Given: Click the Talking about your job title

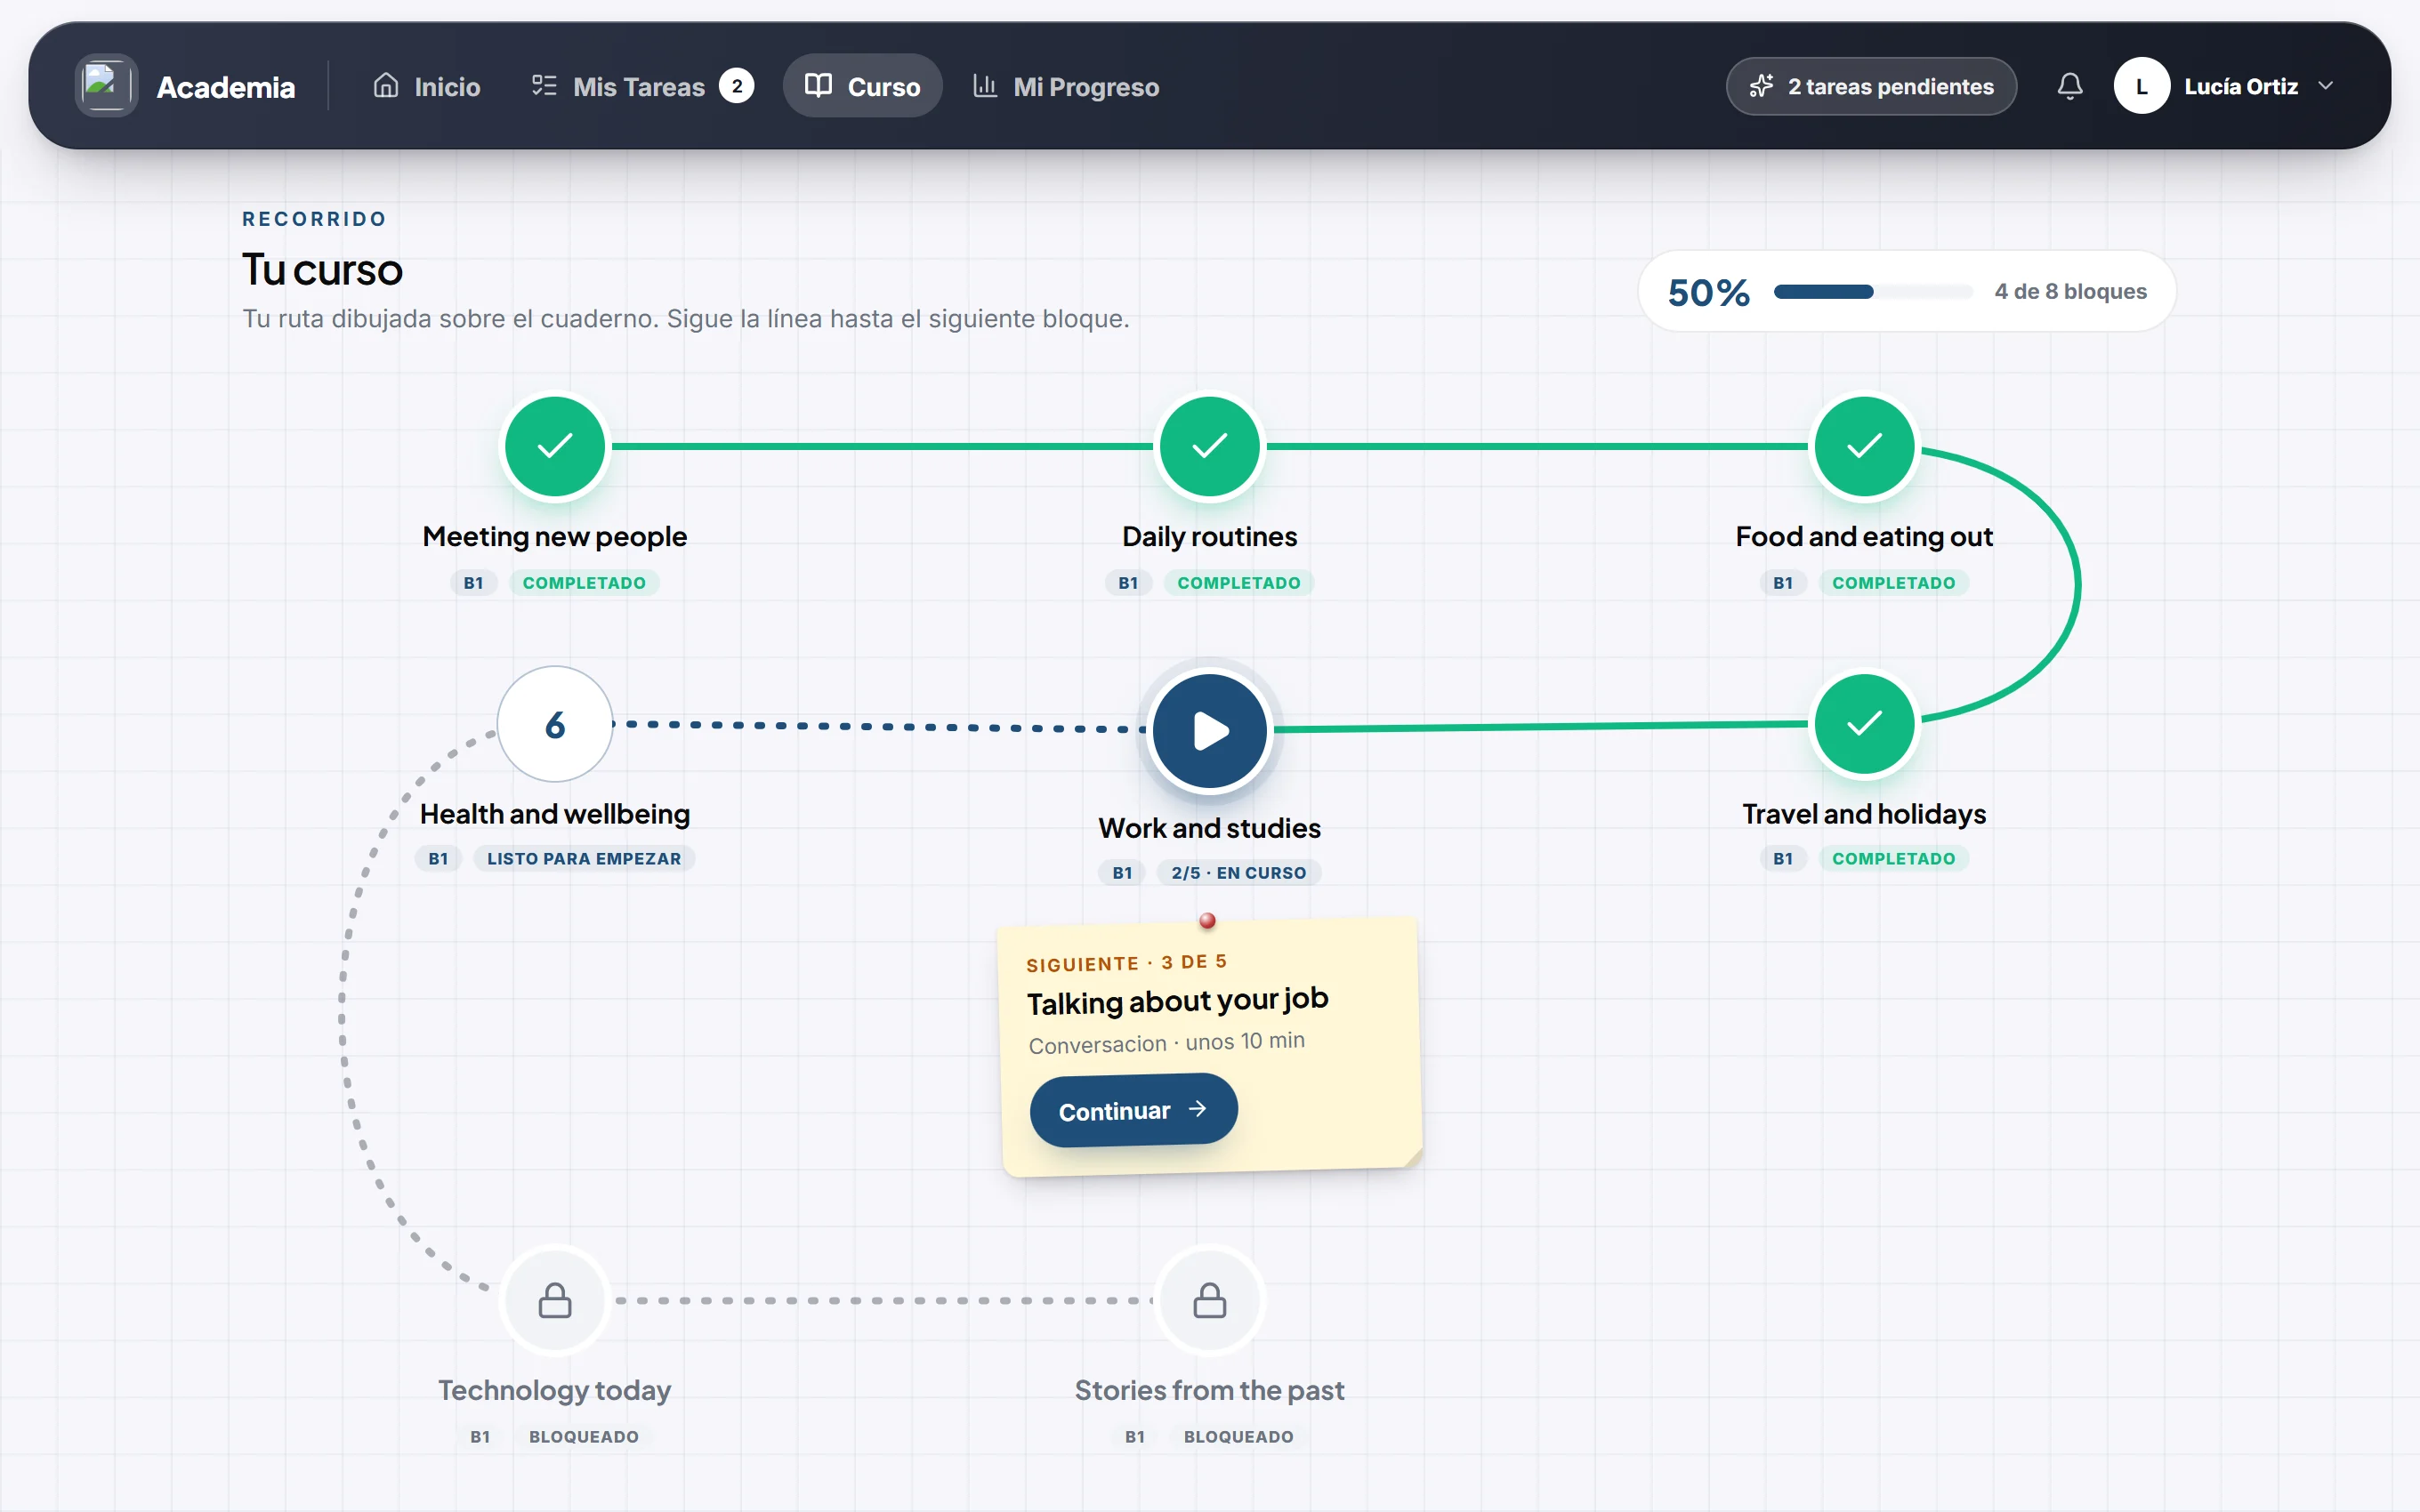Looking at the screenshot, I should click(x=1177, y=1000).
